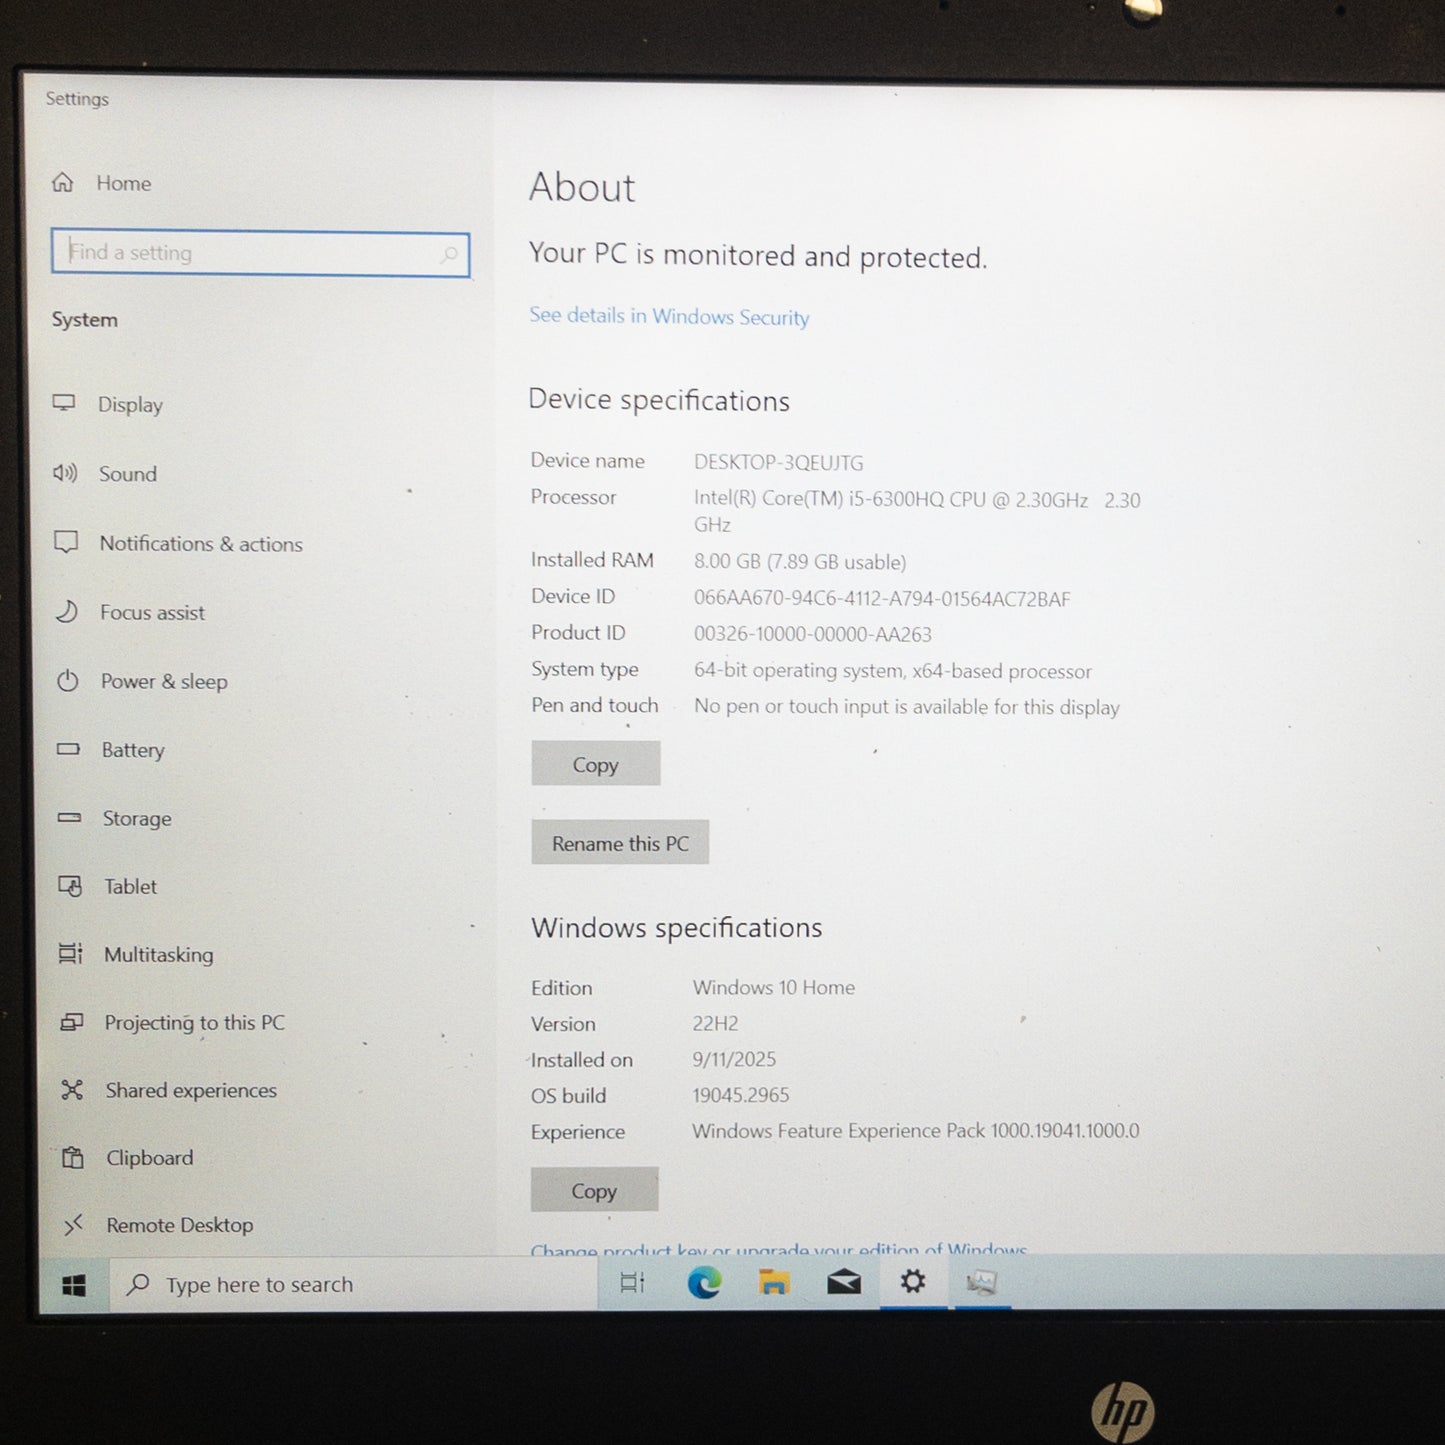
Task: Select the version value 22H2
Action: [715, 1023]
